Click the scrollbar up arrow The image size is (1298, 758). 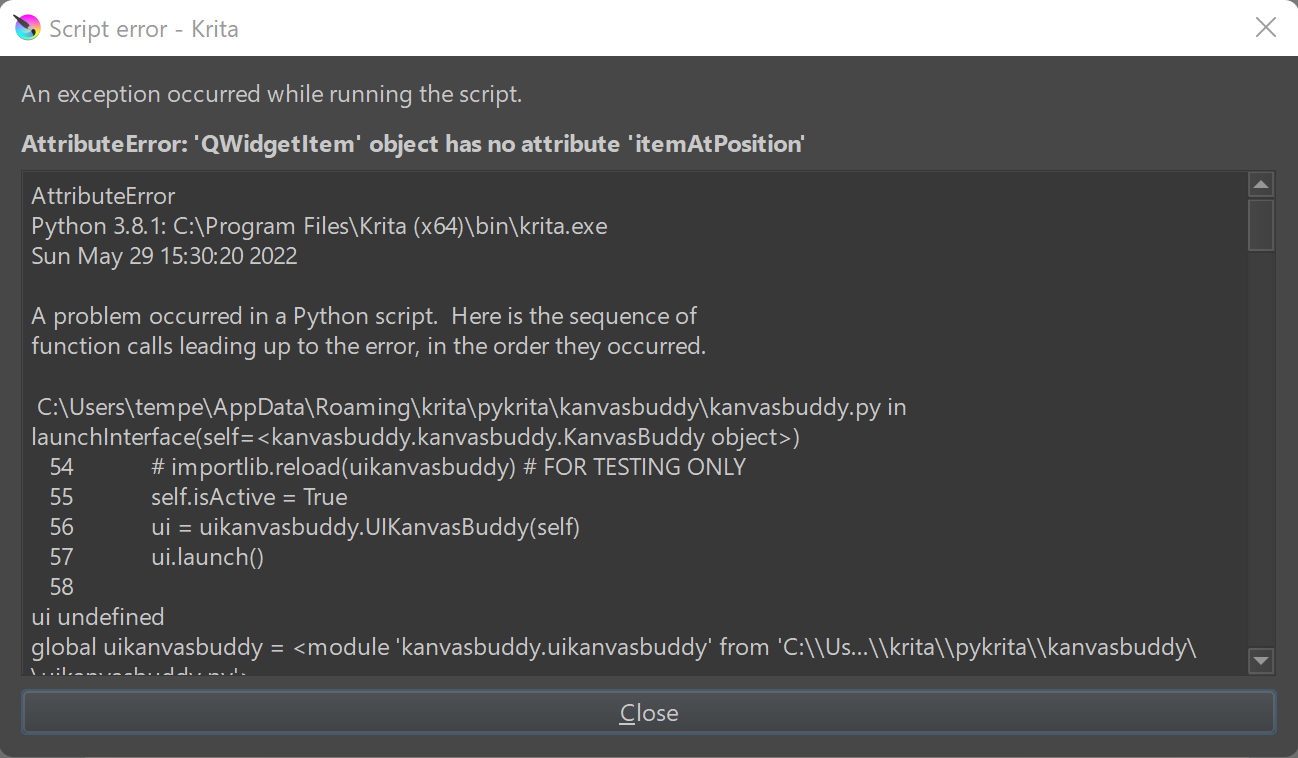(1261, 185)
